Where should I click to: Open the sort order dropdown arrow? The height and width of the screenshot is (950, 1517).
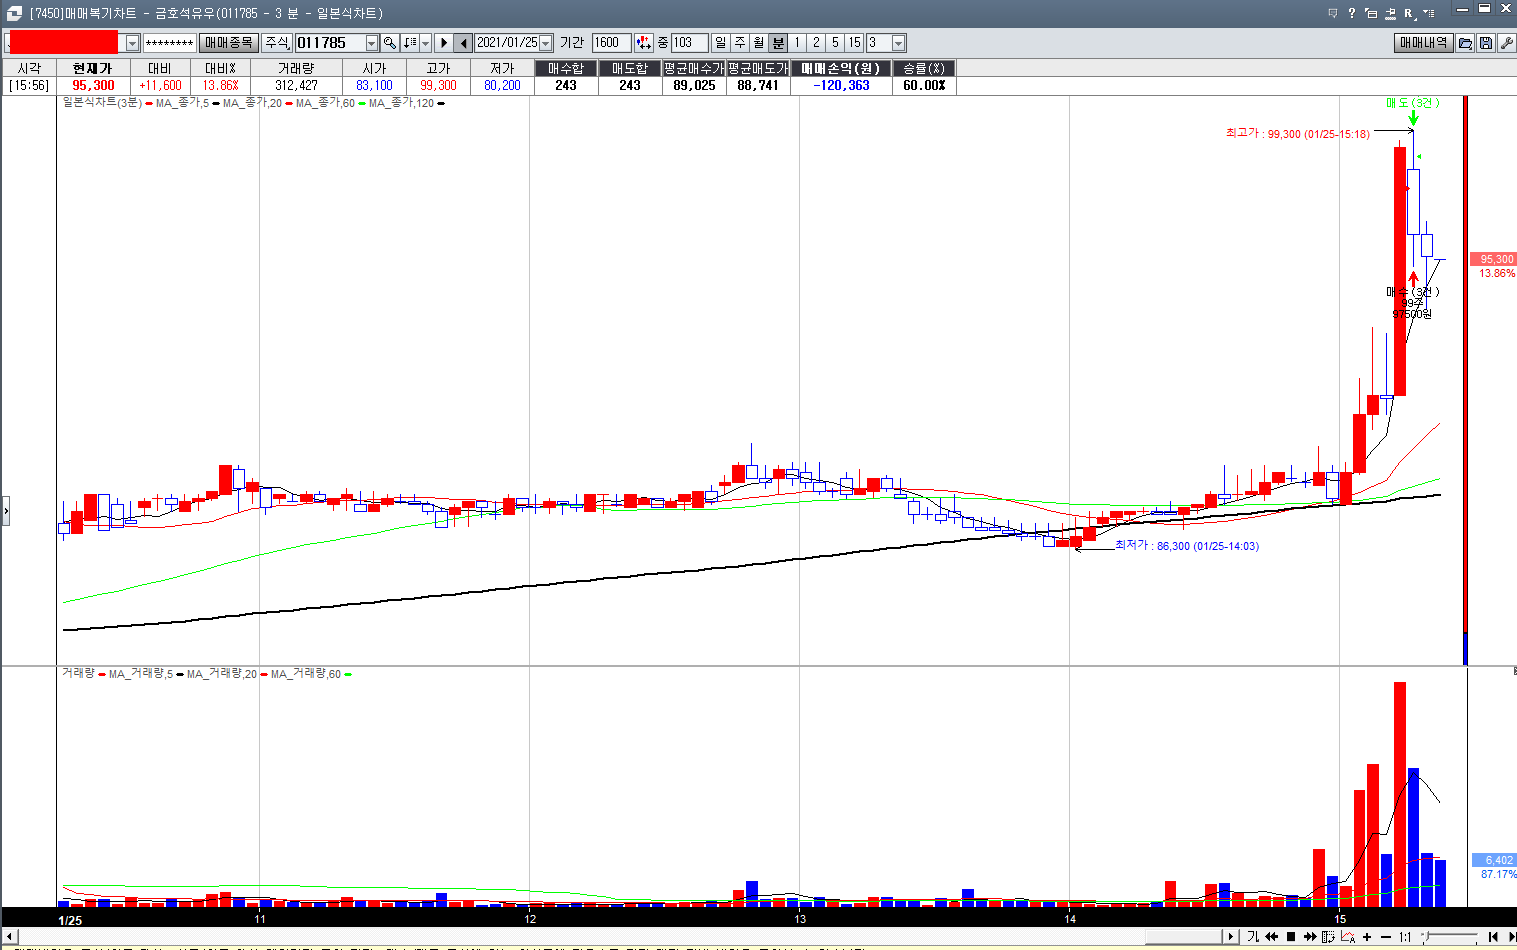pos(425,43)
